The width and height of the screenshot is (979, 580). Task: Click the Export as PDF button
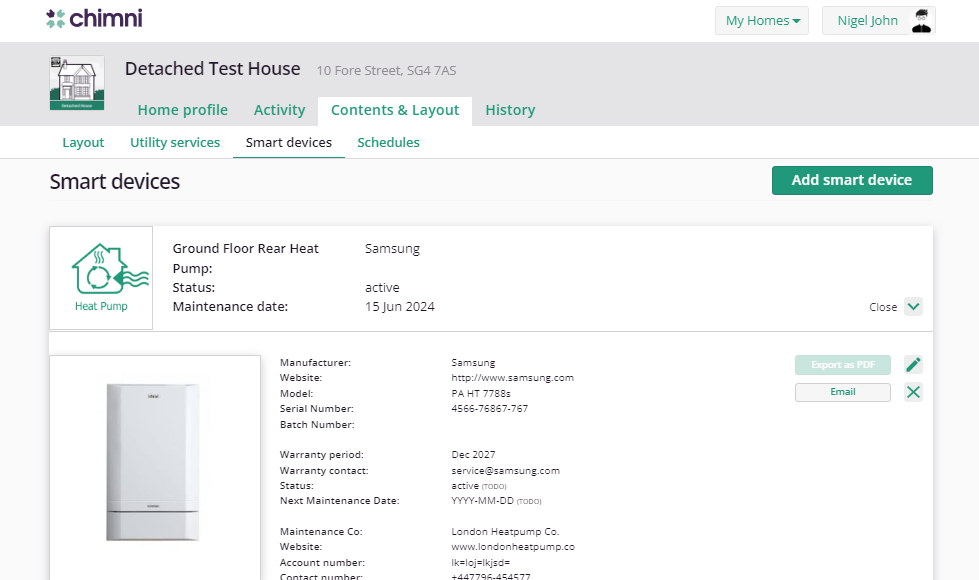(x=842, y=365)
